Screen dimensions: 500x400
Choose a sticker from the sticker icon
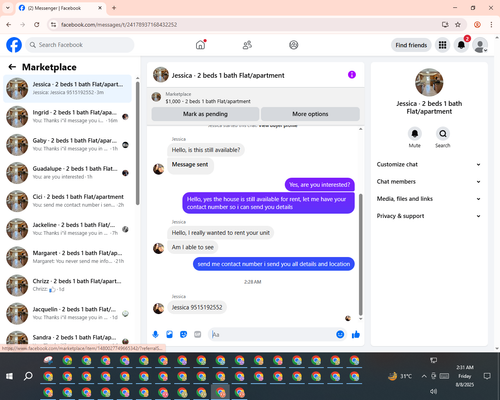(183, 334)
